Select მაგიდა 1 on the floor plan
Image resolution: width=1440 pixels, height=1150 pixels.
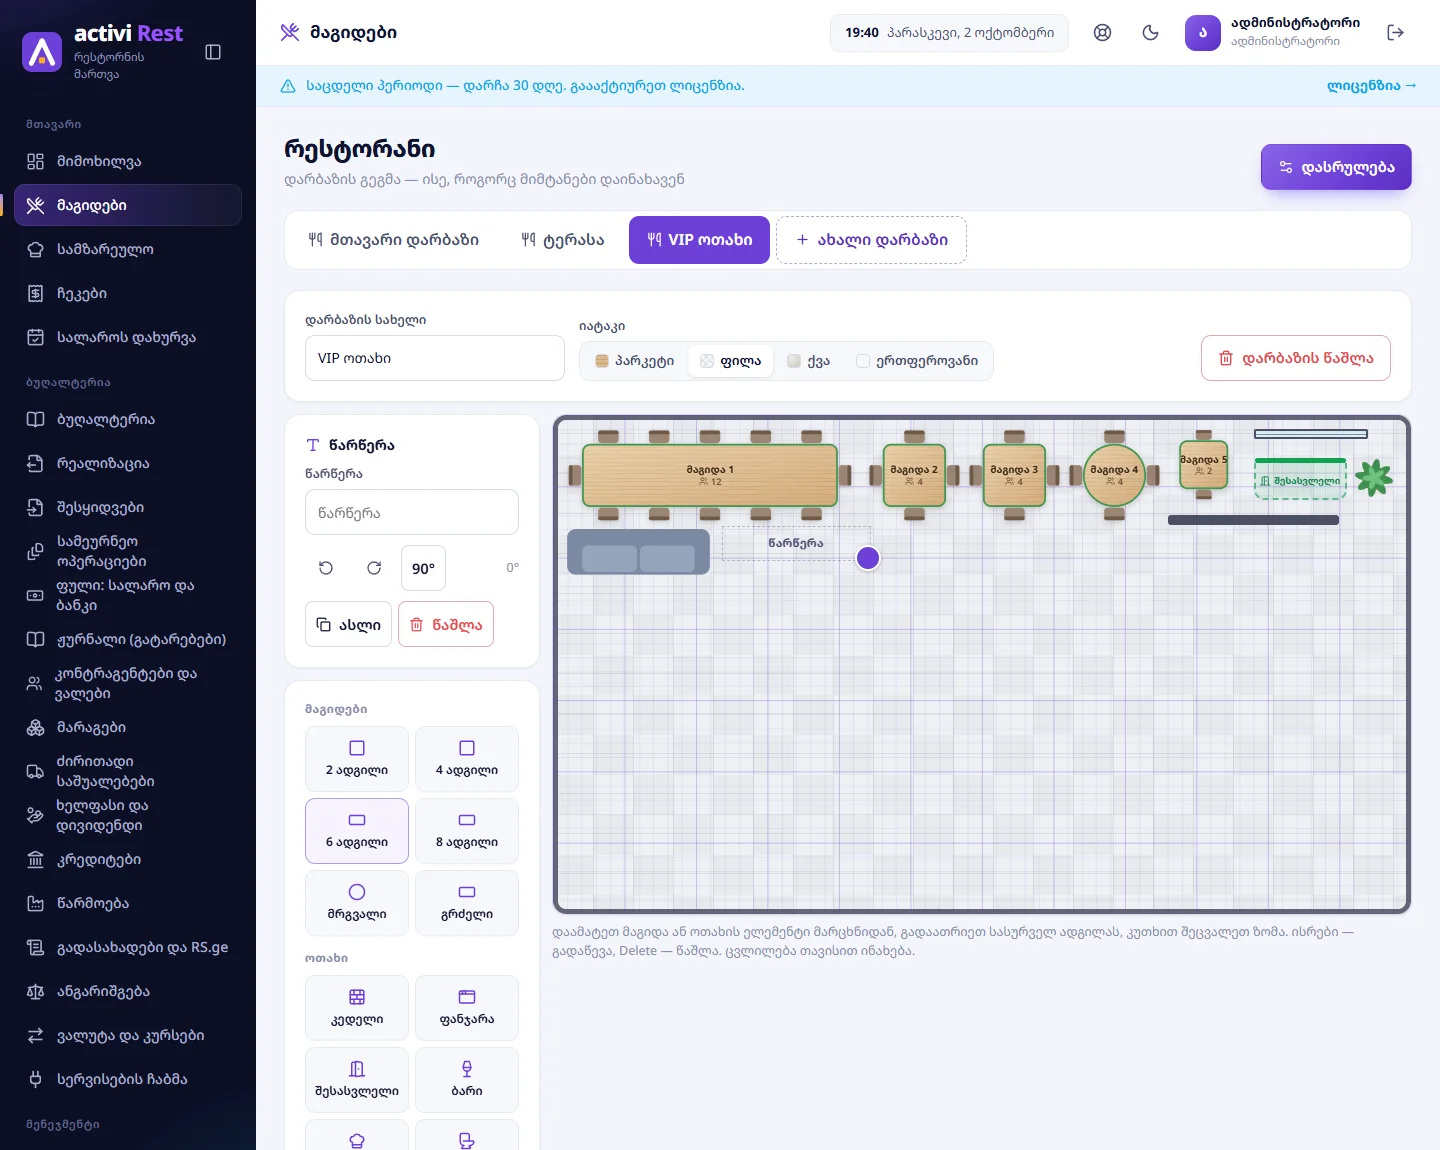click(710, 475)
